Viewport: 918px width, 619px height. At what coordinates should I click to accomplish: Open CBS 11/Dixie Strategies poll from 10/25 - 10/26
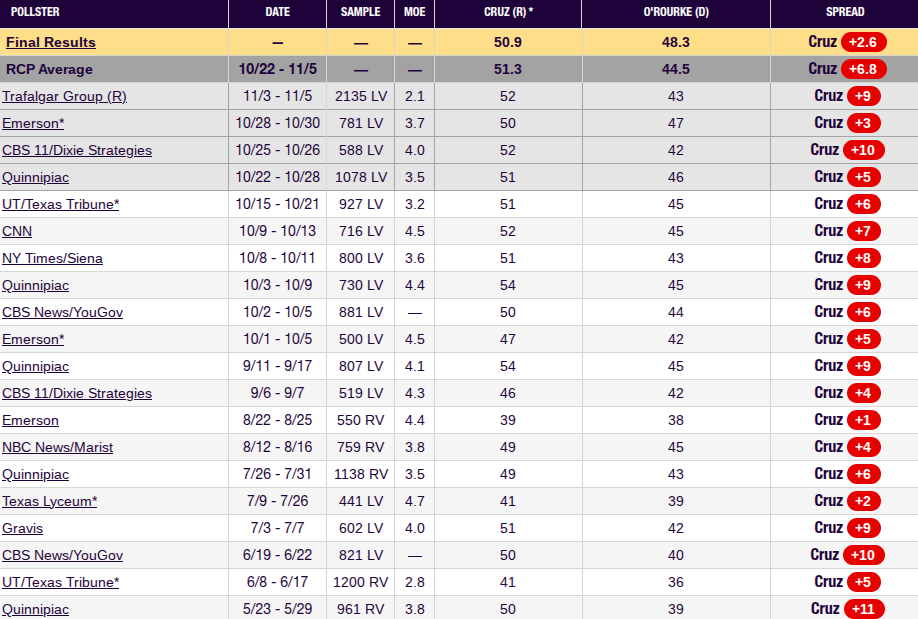77,150
